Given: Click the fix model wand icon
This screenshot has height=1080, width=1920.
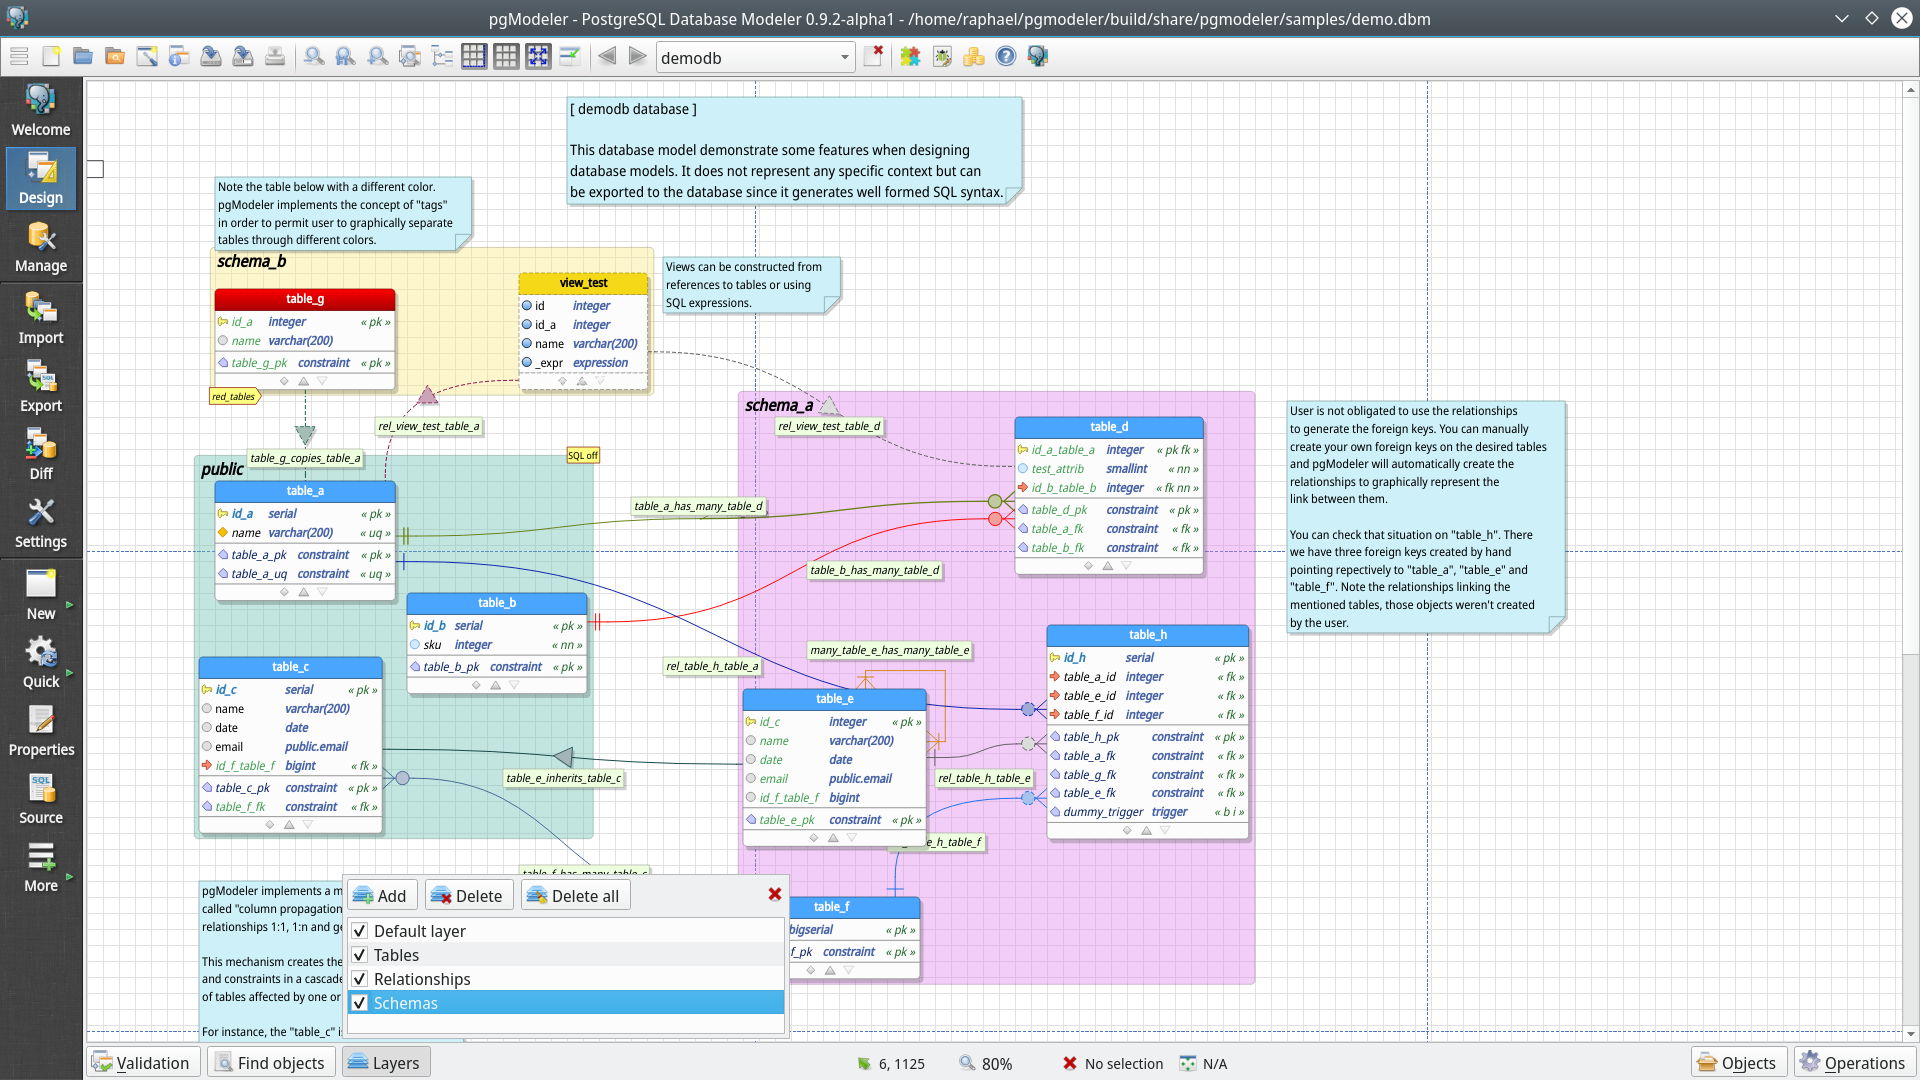Looking at the screenshot, I should tap(147, 57).
